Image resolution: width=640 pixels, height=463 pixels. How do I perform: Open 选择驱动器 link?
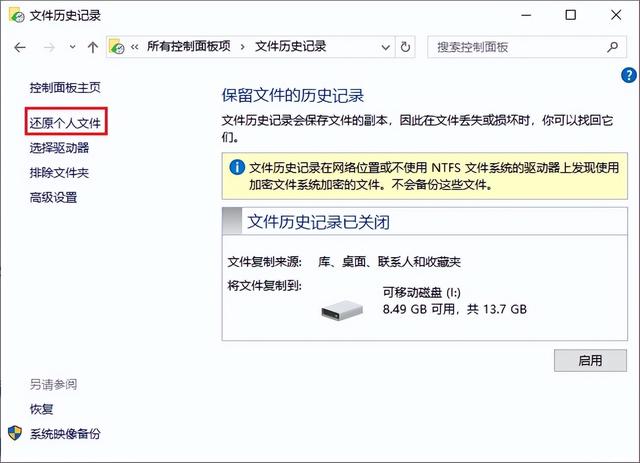(x=59, y=148)
